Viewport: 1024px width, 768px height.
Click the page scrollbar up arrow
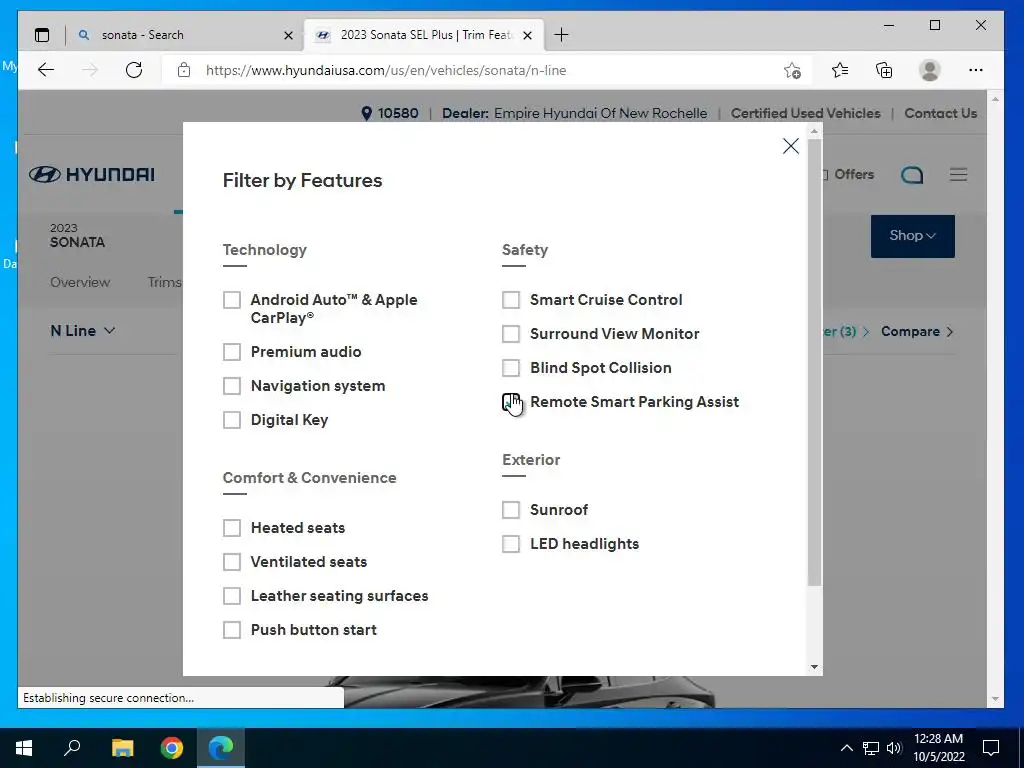[995, 99]
